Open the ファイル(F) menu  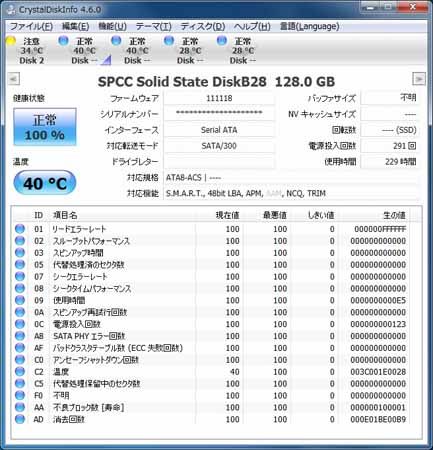[31, 26]
